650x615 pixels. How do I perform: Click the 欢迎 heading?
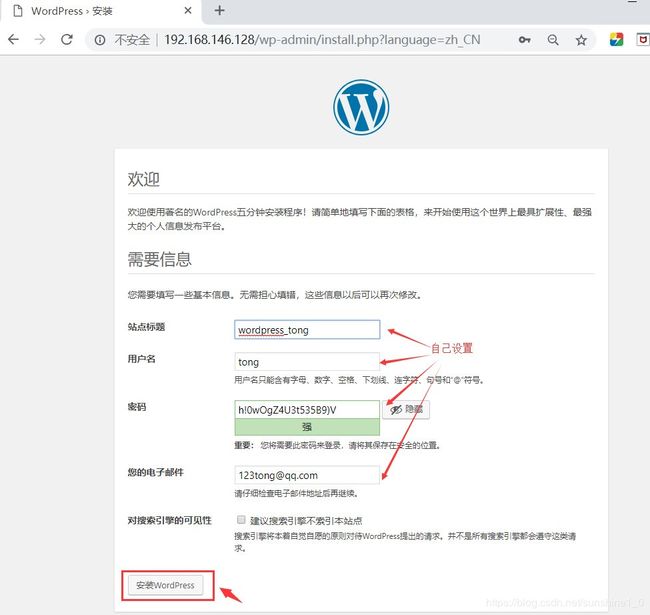143,179
